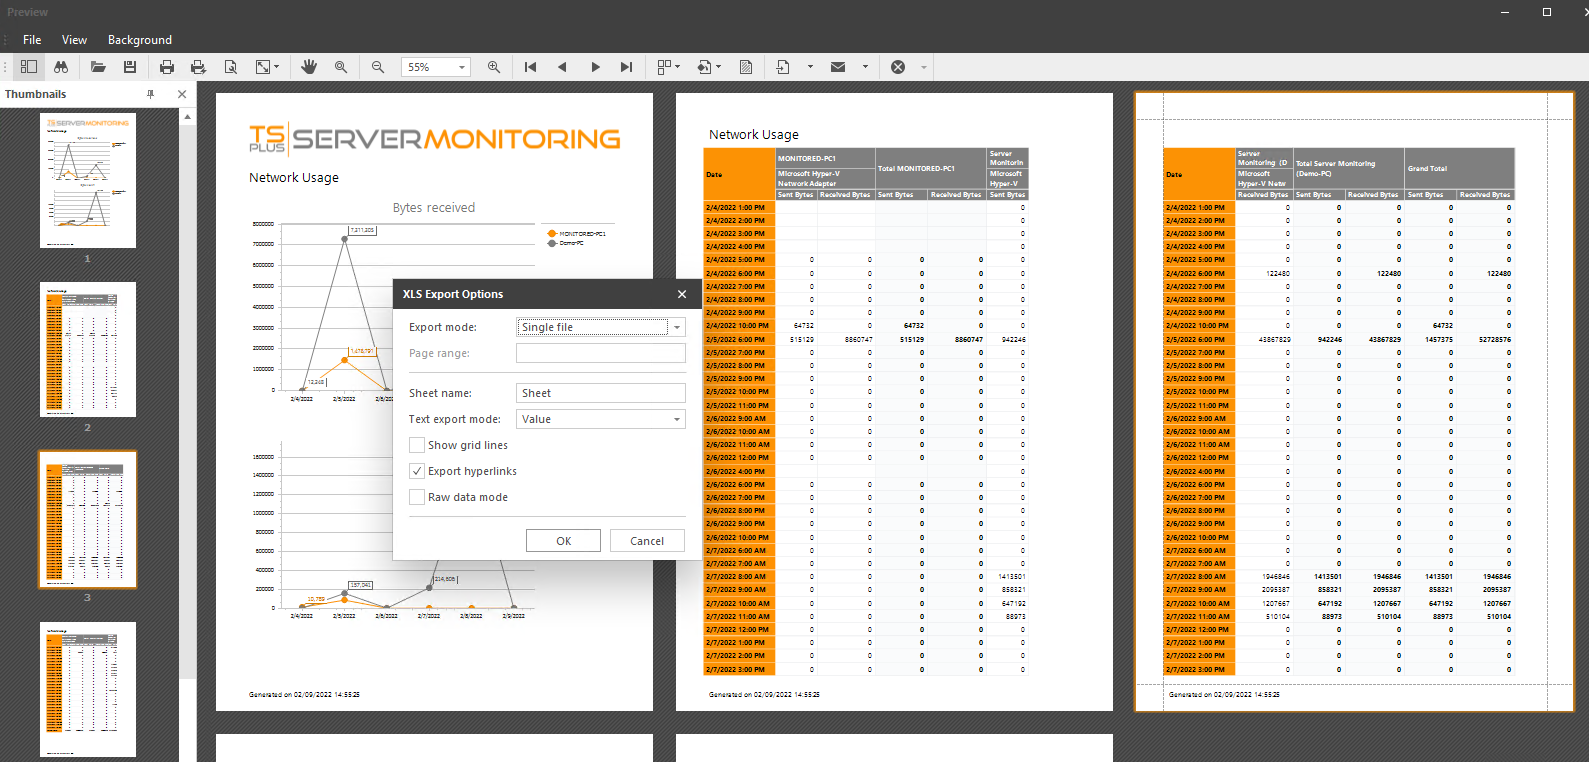Click the envelope Send by email icon
The width and height of the screenshot is (1589, 762).
point(838,67)
